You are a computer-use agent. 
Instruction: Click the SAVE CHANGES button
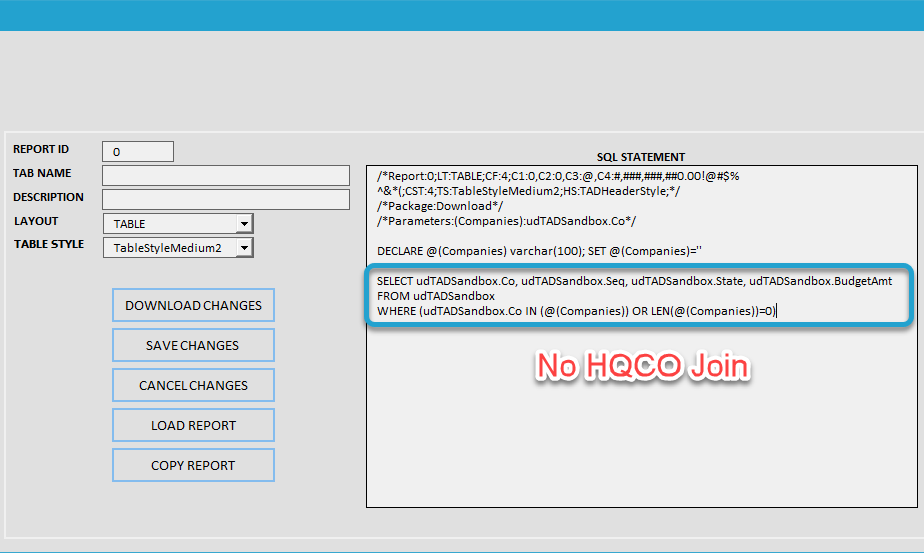(x=193, y=345)
